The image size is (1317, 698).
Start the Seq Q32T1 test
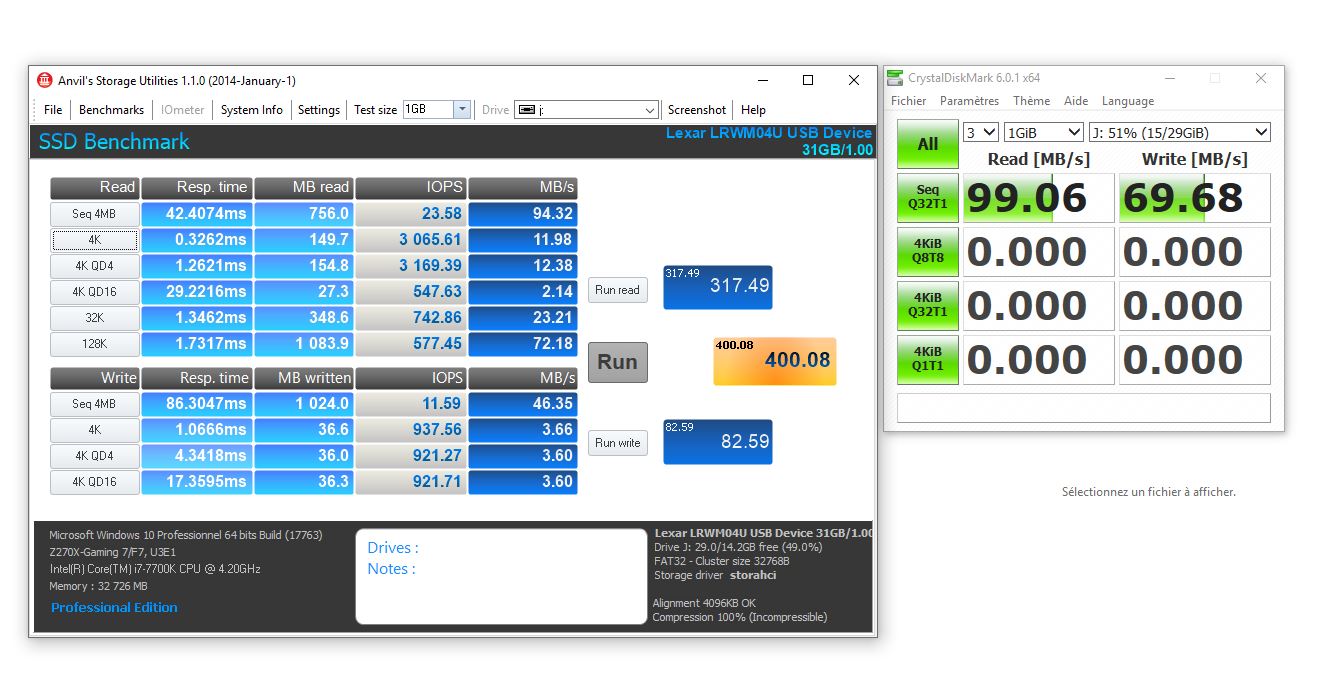pyautogui.click(x=927, y=197)
